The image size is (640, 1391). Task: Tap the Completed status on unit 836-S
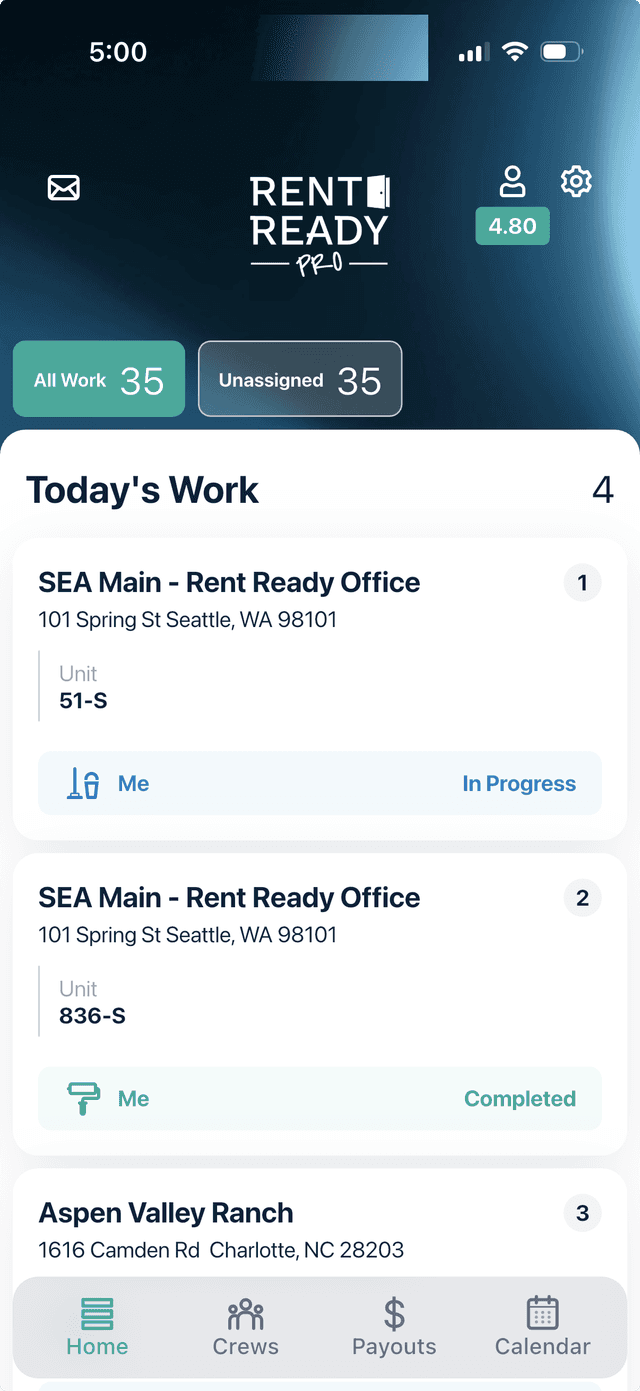click(x=520, y=1098)
